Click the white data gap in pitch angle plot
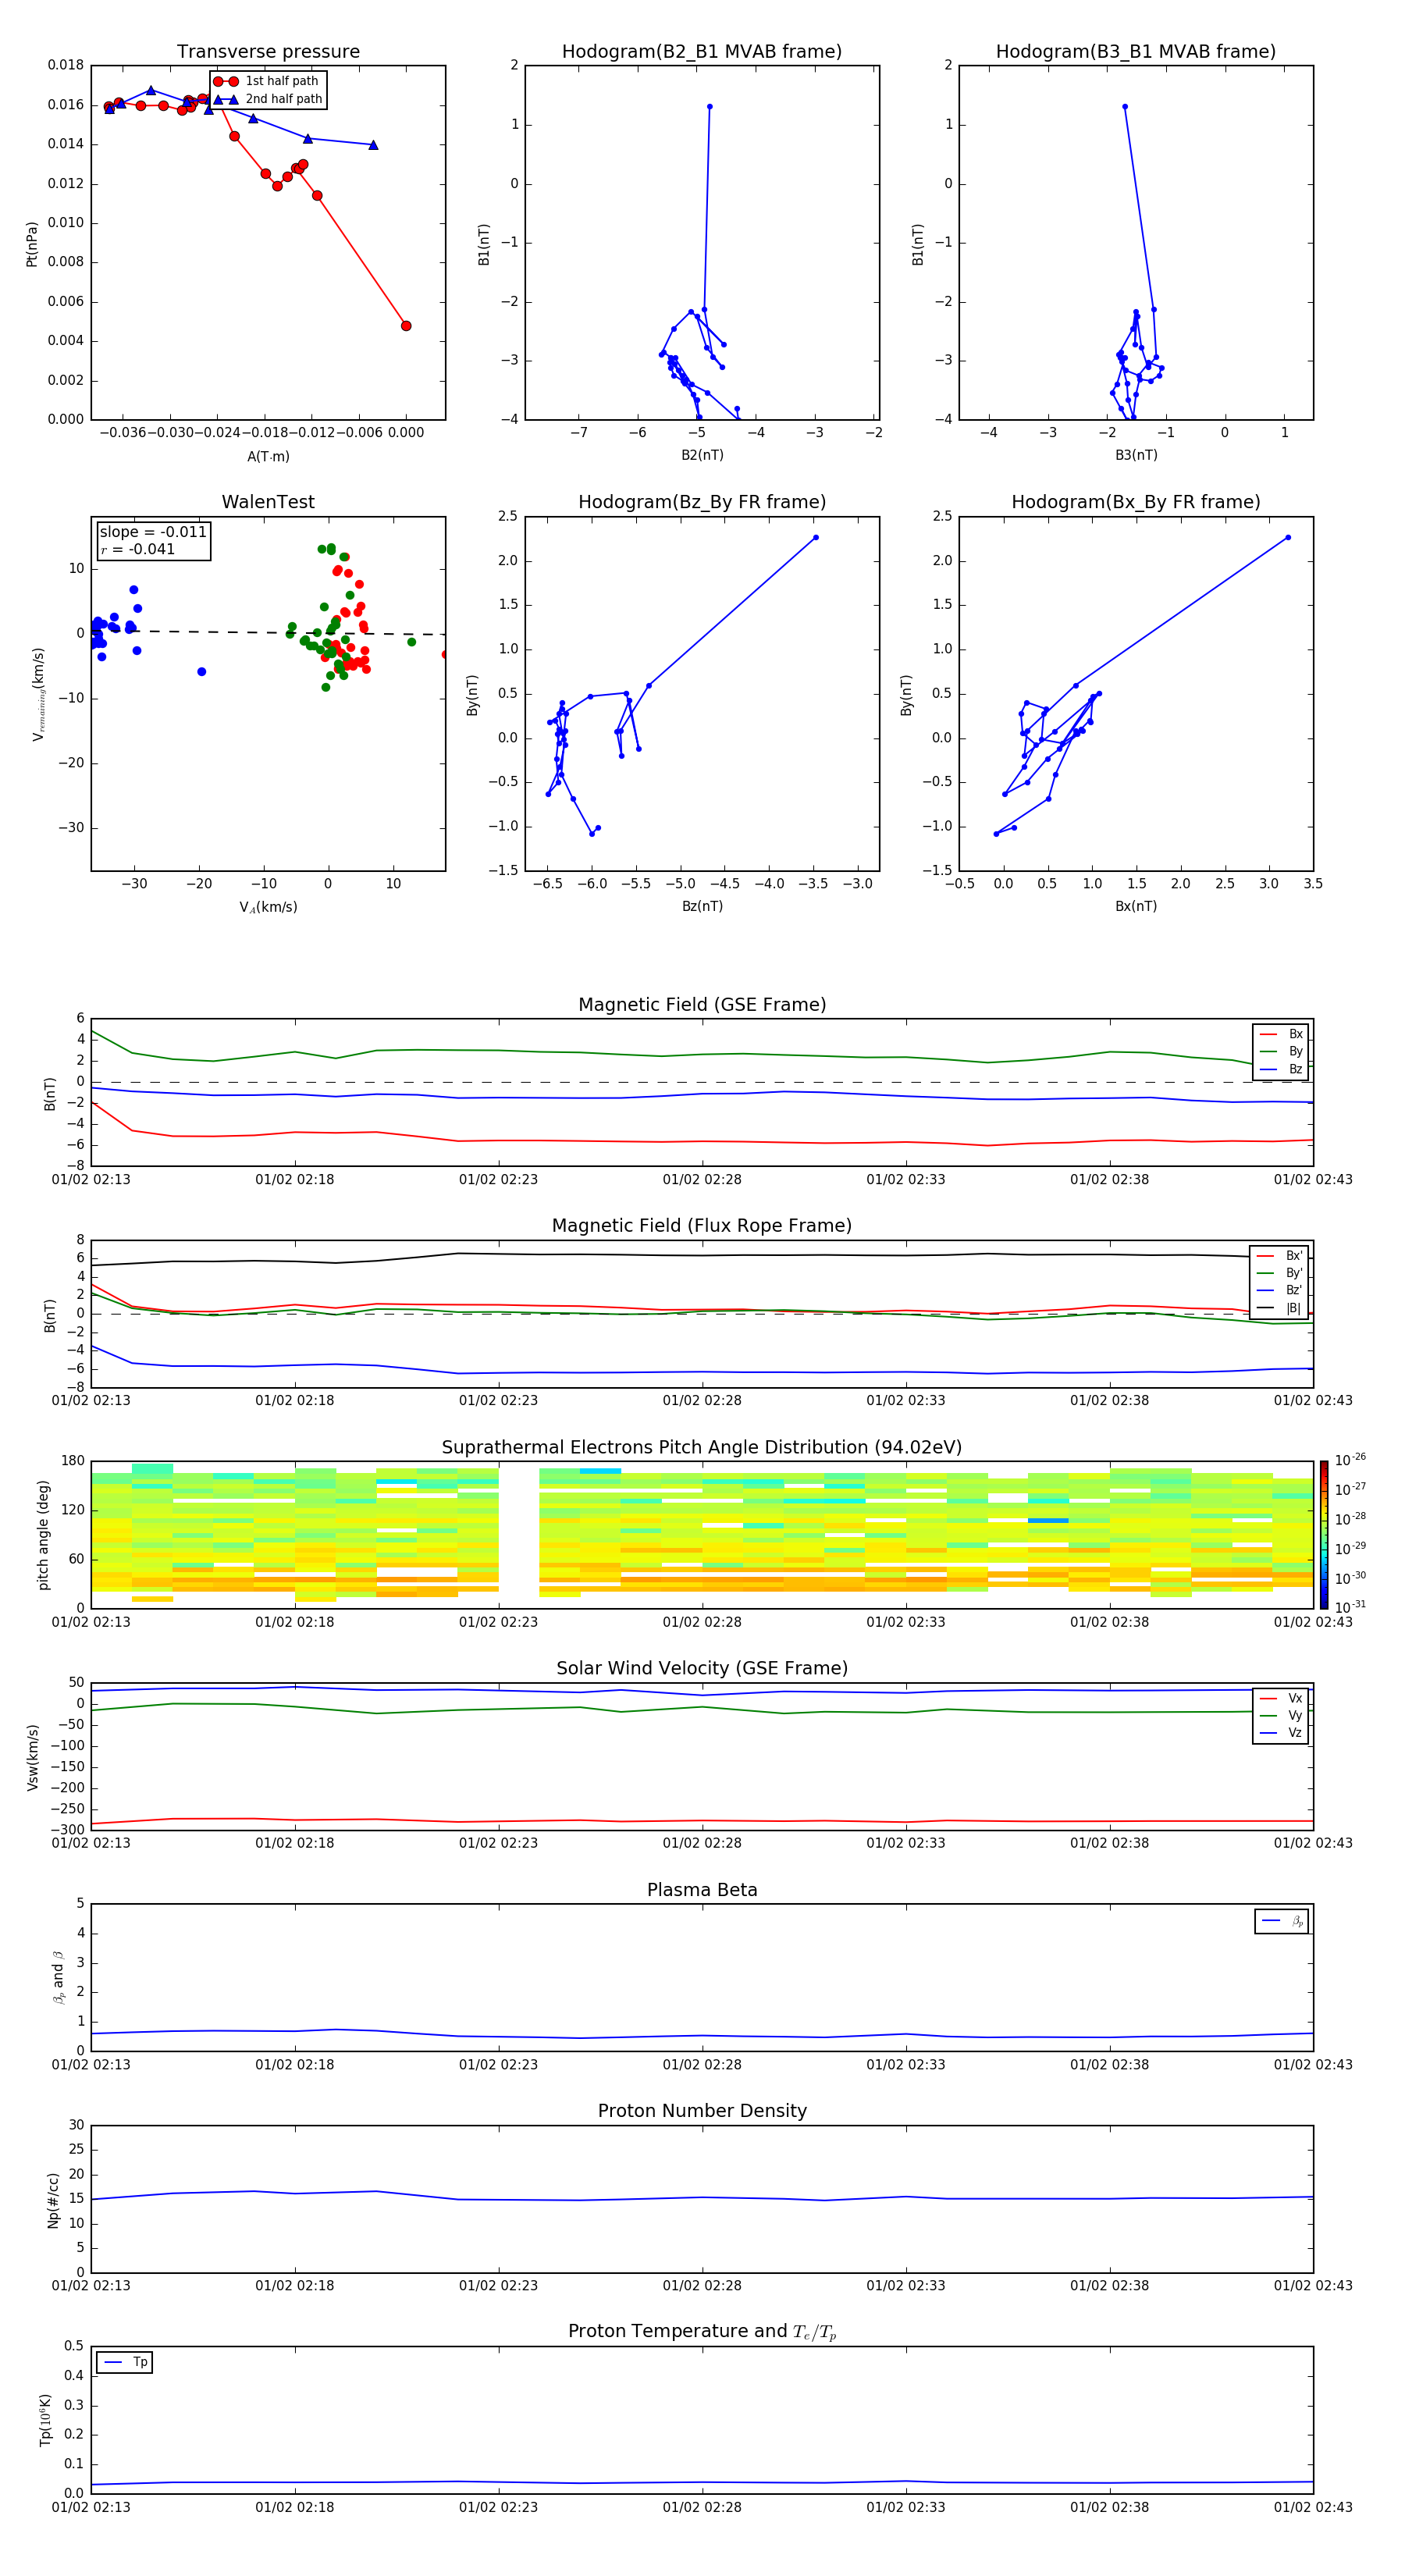The image size is (1405, 2576). [519, 1535]
